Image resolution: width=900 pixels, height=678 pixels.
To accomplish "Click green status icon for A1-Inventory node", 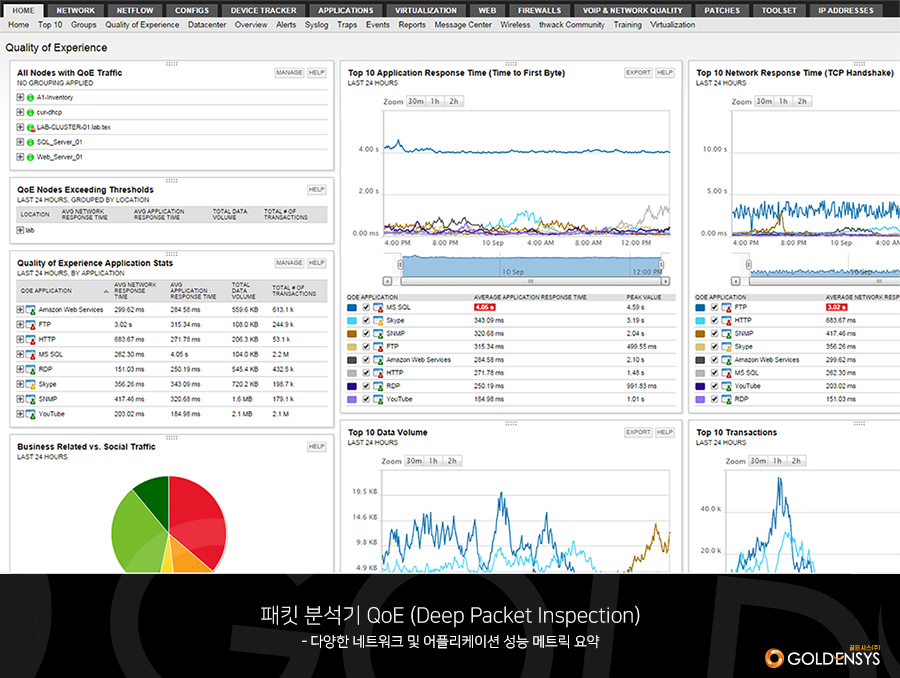I will (30, 98).
